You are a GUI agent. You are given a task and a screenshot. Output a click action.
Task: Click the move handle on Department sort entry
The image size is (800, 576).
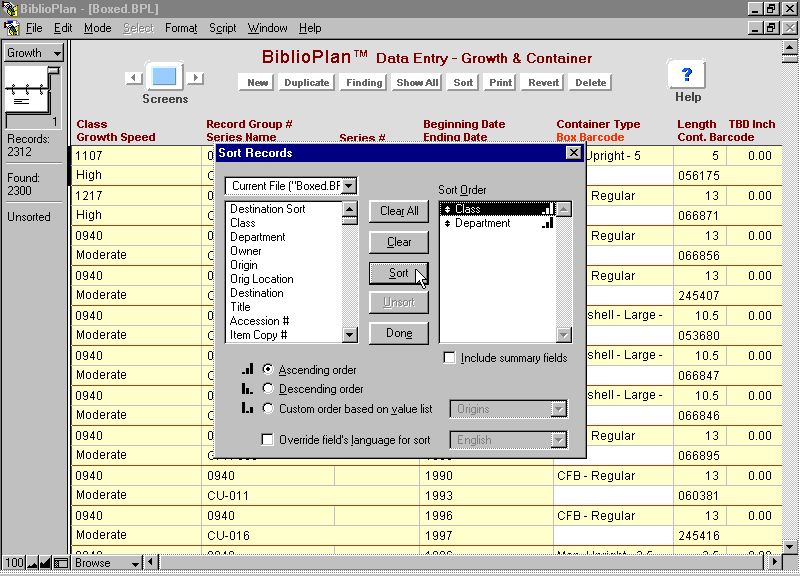coord(447,223)
